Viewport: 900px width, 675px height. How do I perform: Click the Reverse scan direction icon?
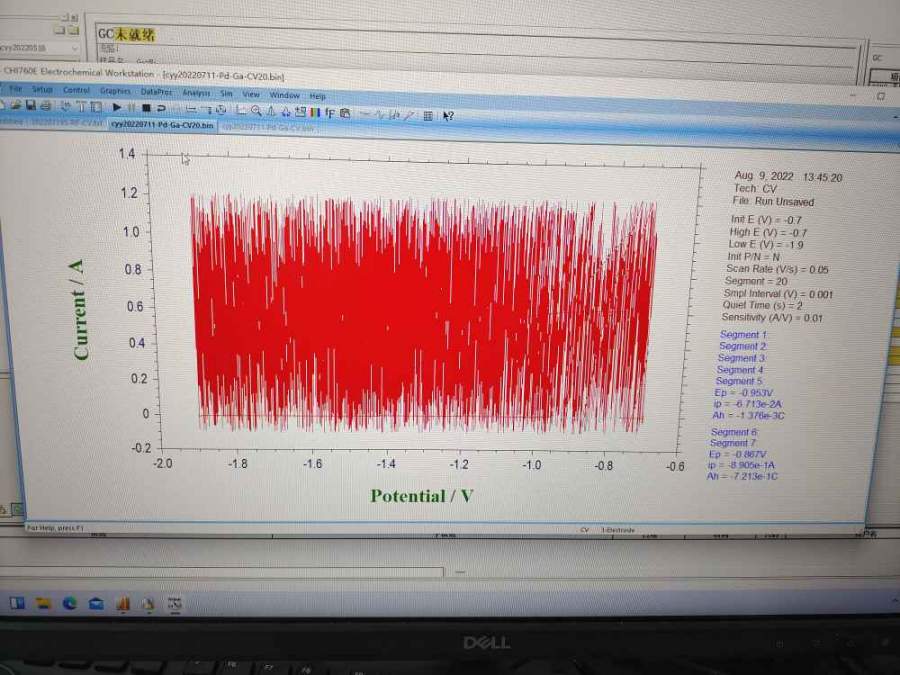click(161, 107)
